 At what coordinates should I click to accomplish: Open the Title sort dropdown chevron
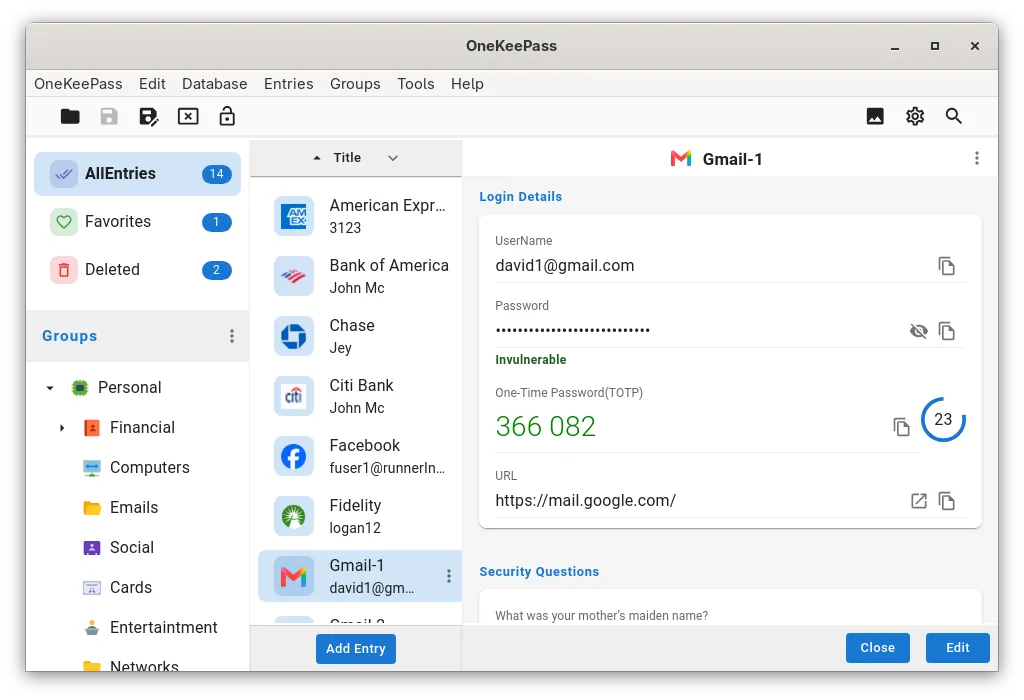point(392,158)
